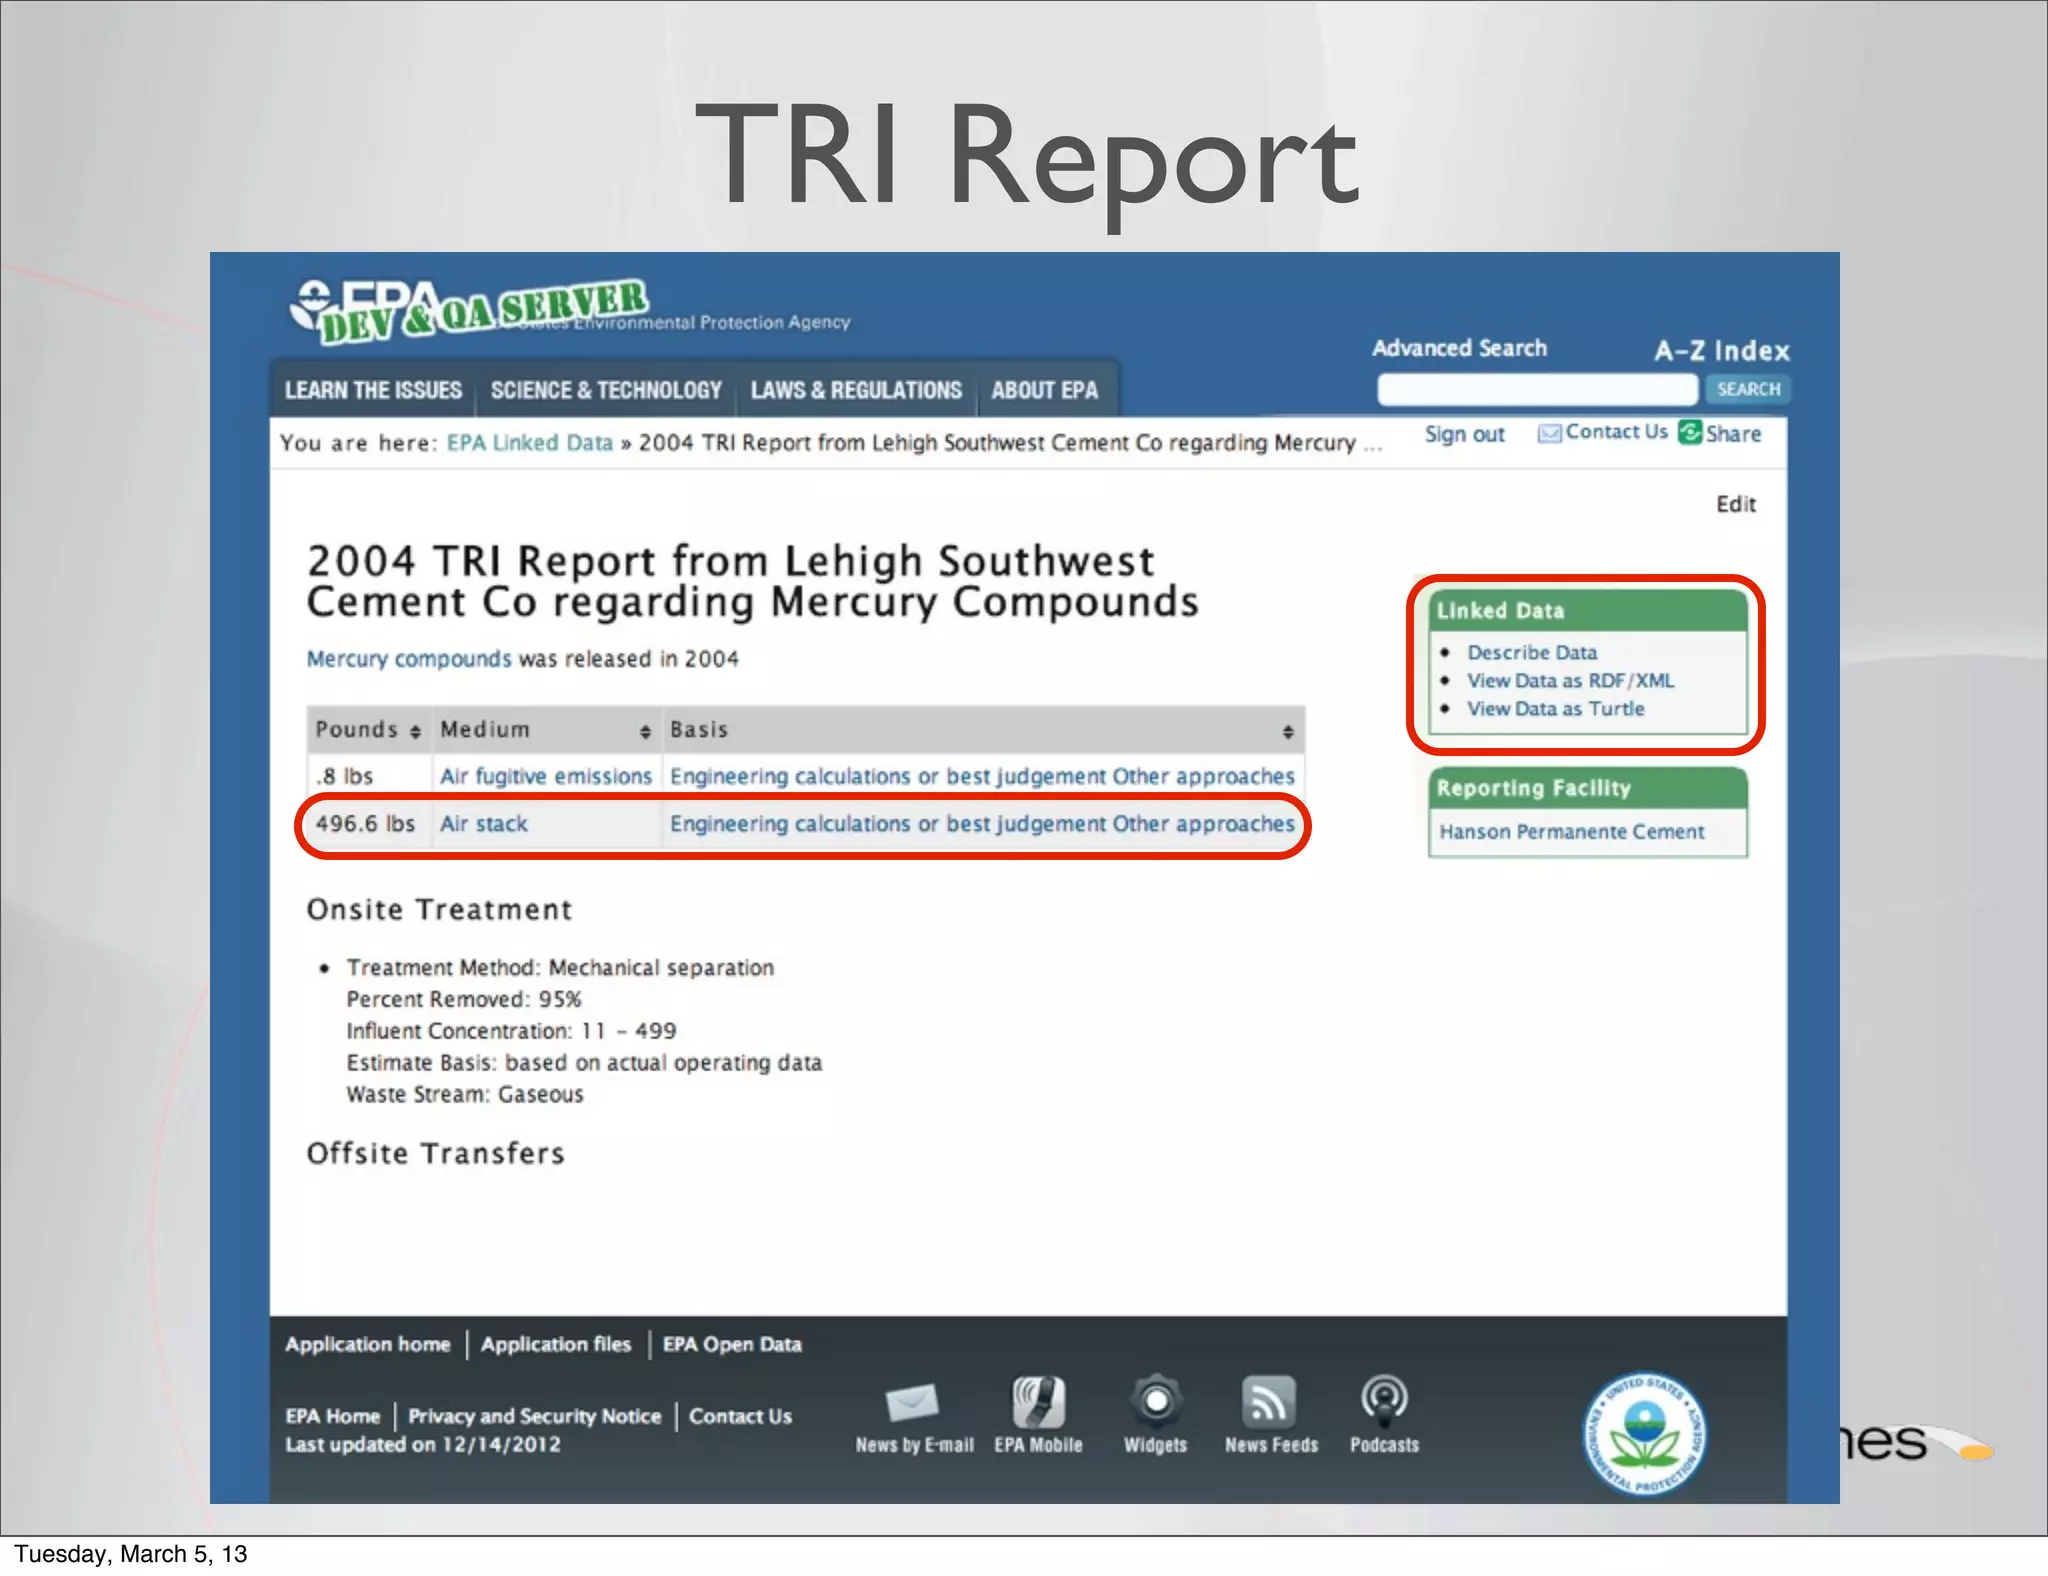Sort table by Medium column arrows
This screenshot has height=1576, width=2048.
coord(645,732)
